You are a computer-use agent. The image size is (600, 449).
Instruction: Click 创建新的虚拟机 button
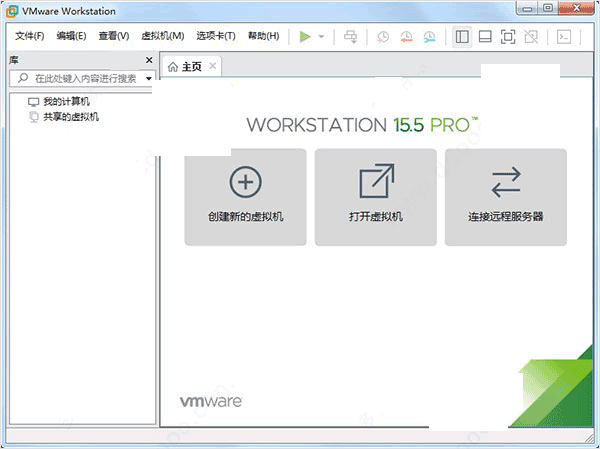click(245, 197)
